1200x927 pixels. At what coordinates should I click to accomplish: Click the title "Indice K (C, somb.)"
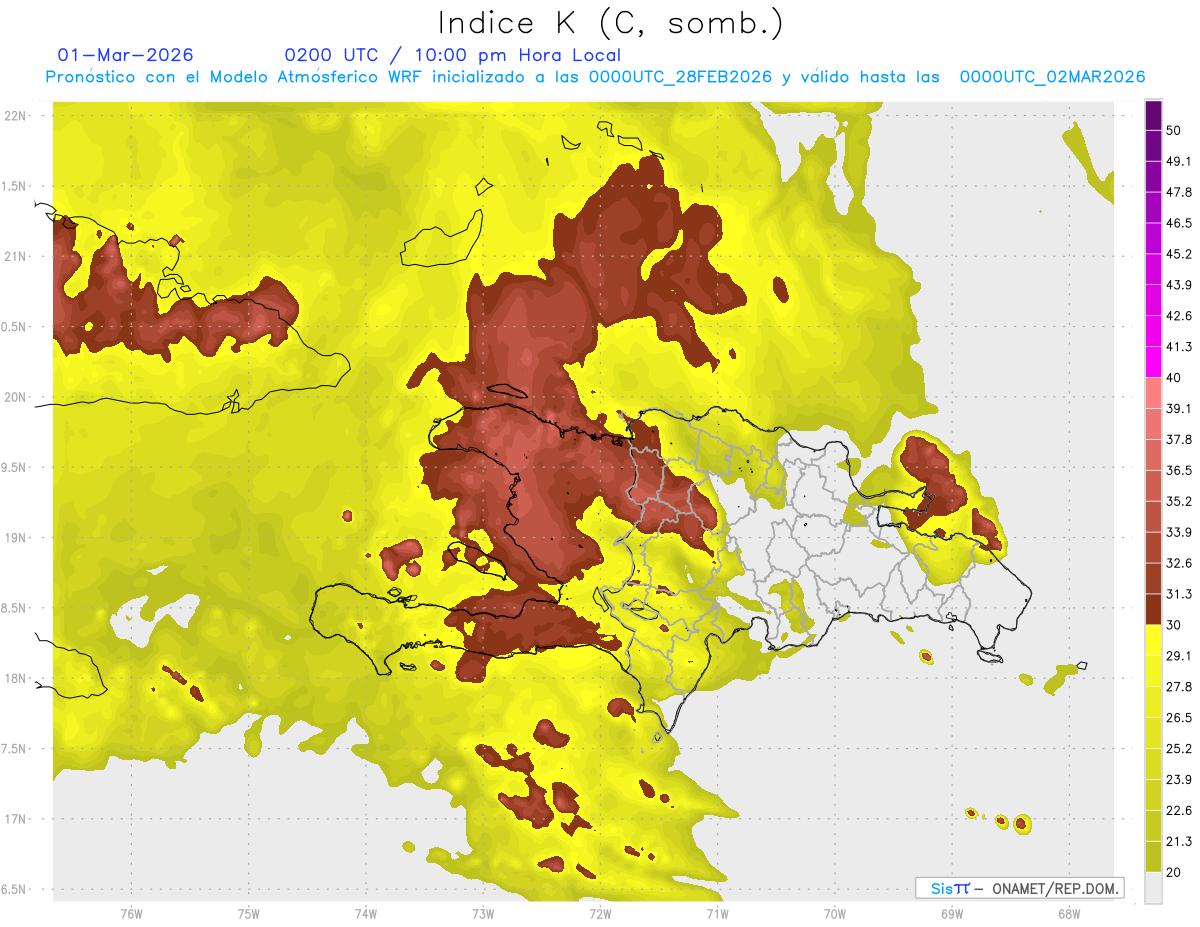click(x=610, y=23)
